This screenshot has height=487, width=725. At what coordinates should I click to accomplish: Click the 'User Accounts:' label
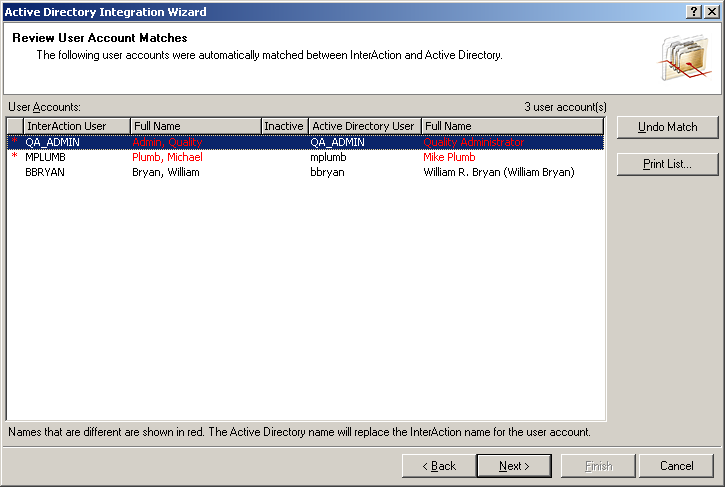[44, 107]
